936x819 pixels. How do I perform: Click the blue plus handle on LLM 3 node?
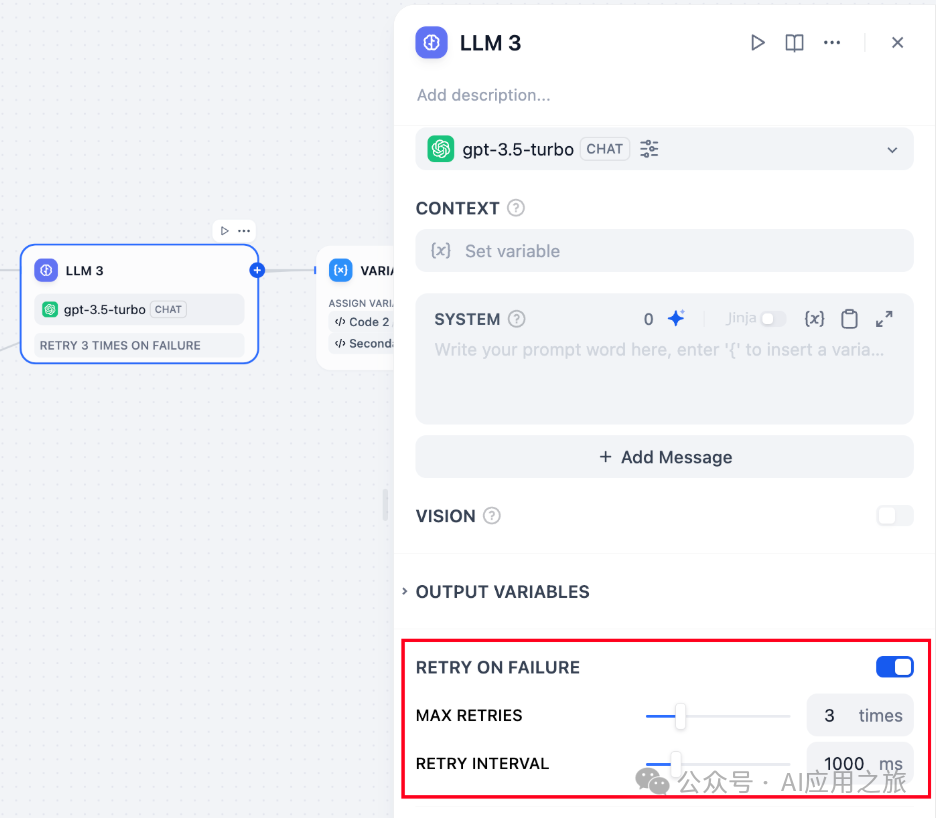coord(257,270)
